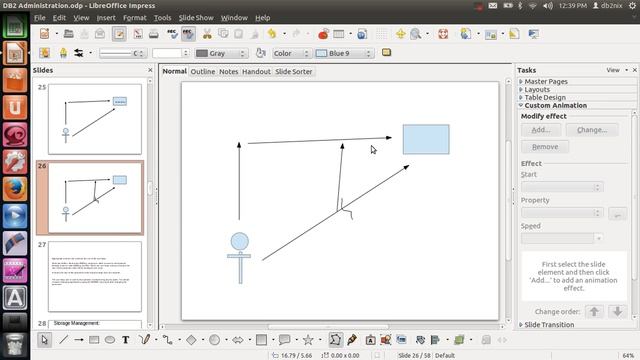The image size is (640, 360).
Task: Select the Ellipse shape tool
Action: coord(110,340)
